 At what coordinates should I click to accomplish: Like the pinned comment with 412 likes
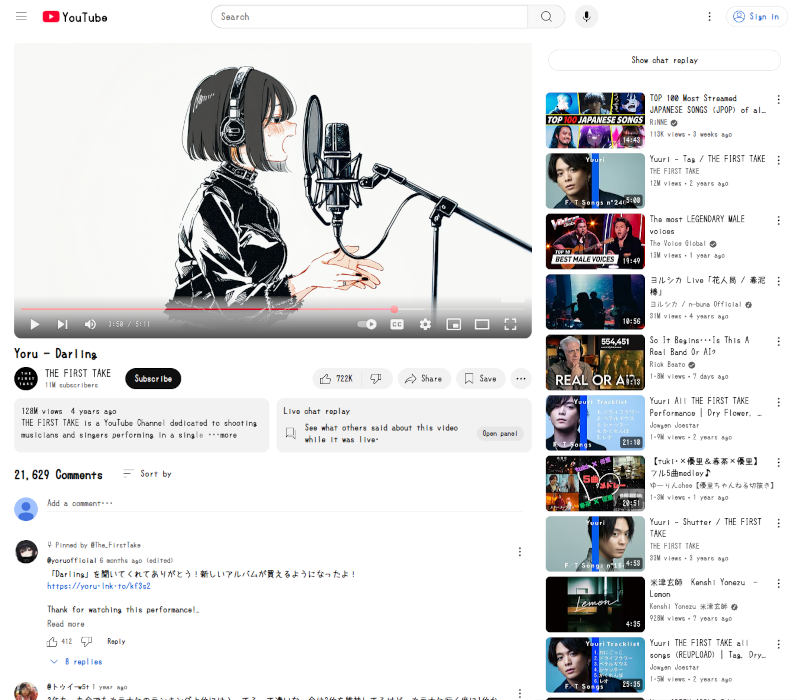[x=52, y=642]
